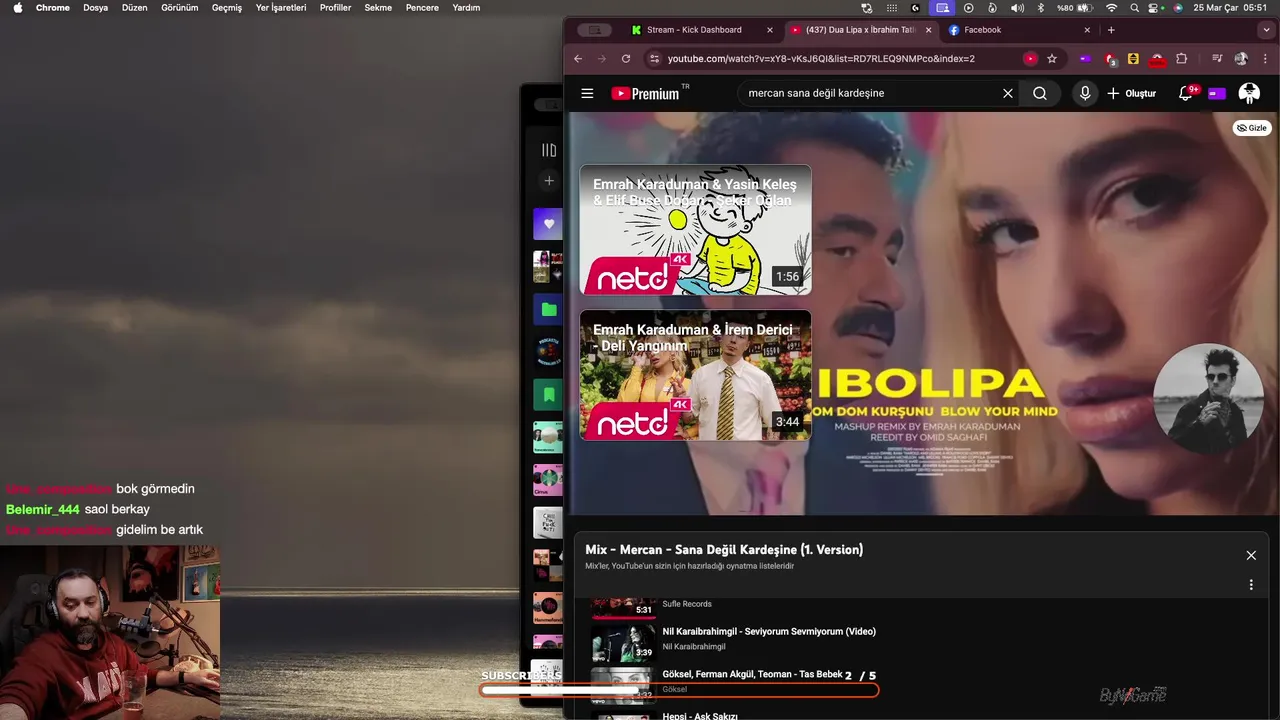
Task: Click the circular channel avatar end card
Action: 1208,398
